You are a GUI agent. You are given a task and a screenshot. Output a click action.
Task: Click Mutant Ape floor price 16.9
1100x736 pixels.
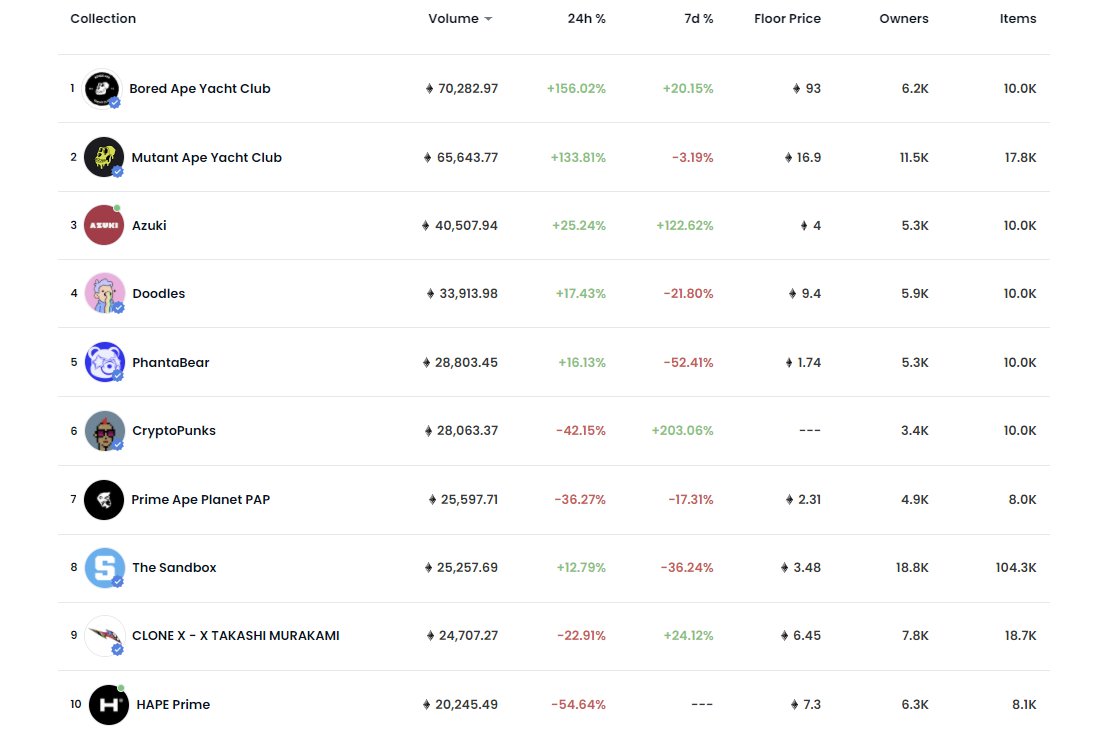(x=809, y=157)
